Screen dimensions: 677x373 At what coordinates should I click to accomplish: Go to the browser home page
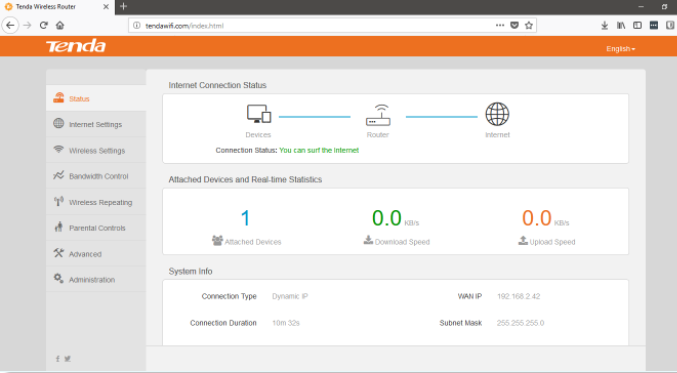click(x=60, y=25)
